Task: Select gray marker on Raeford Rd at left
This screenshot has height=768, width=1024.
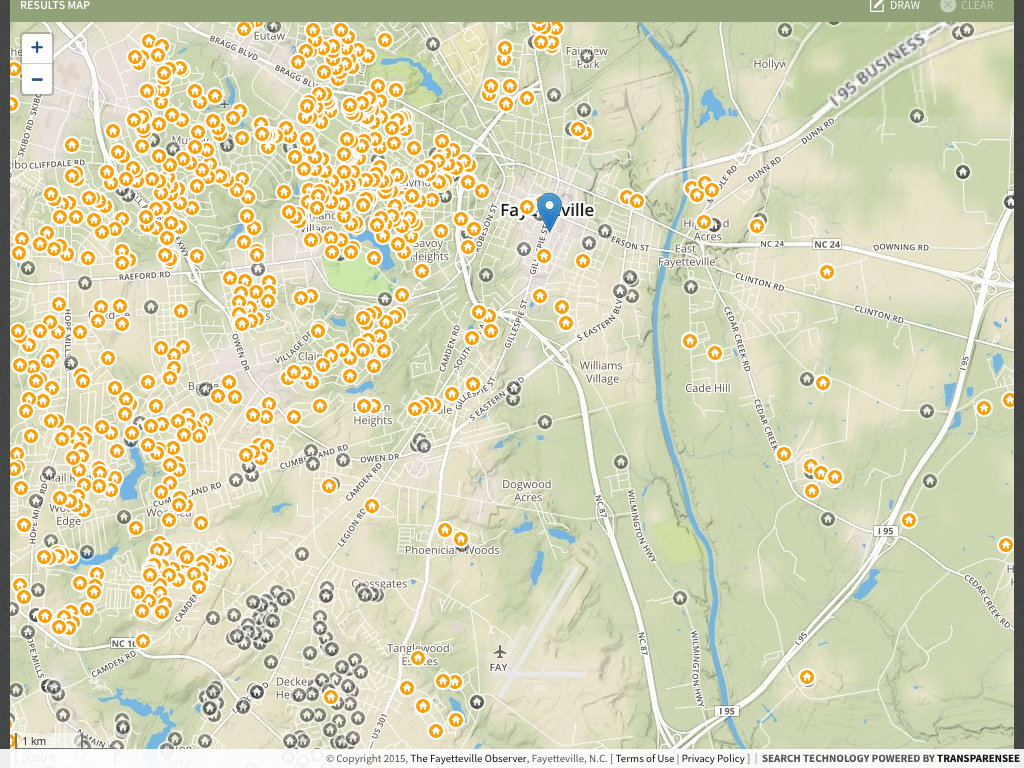Action: tap(85, 283)
